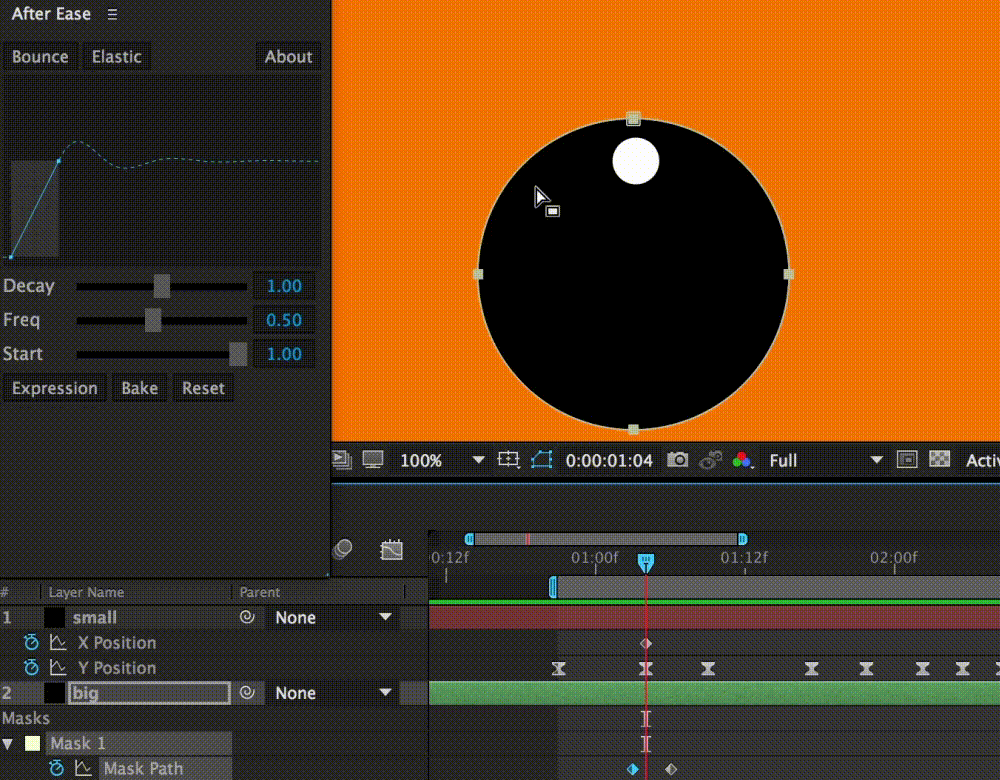
Task: Select the Mask Path property
Action: 143,769
